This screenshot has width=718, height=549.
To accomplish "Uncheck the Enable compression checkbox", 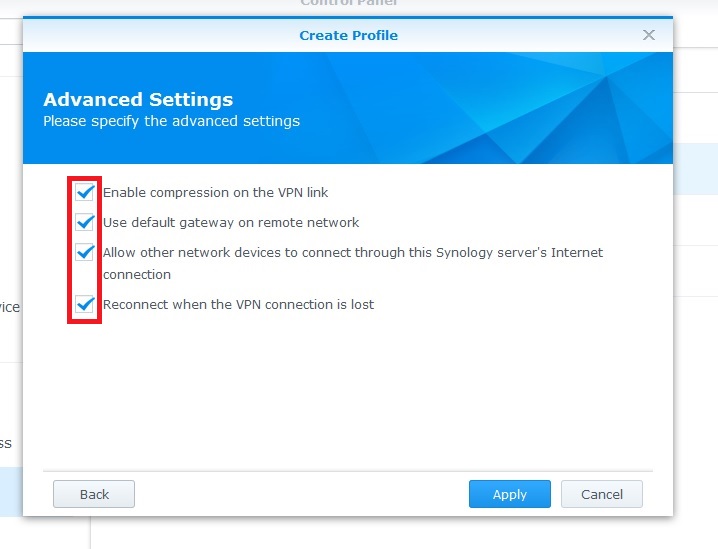I will pyautogui.click(x=85, y=192).
